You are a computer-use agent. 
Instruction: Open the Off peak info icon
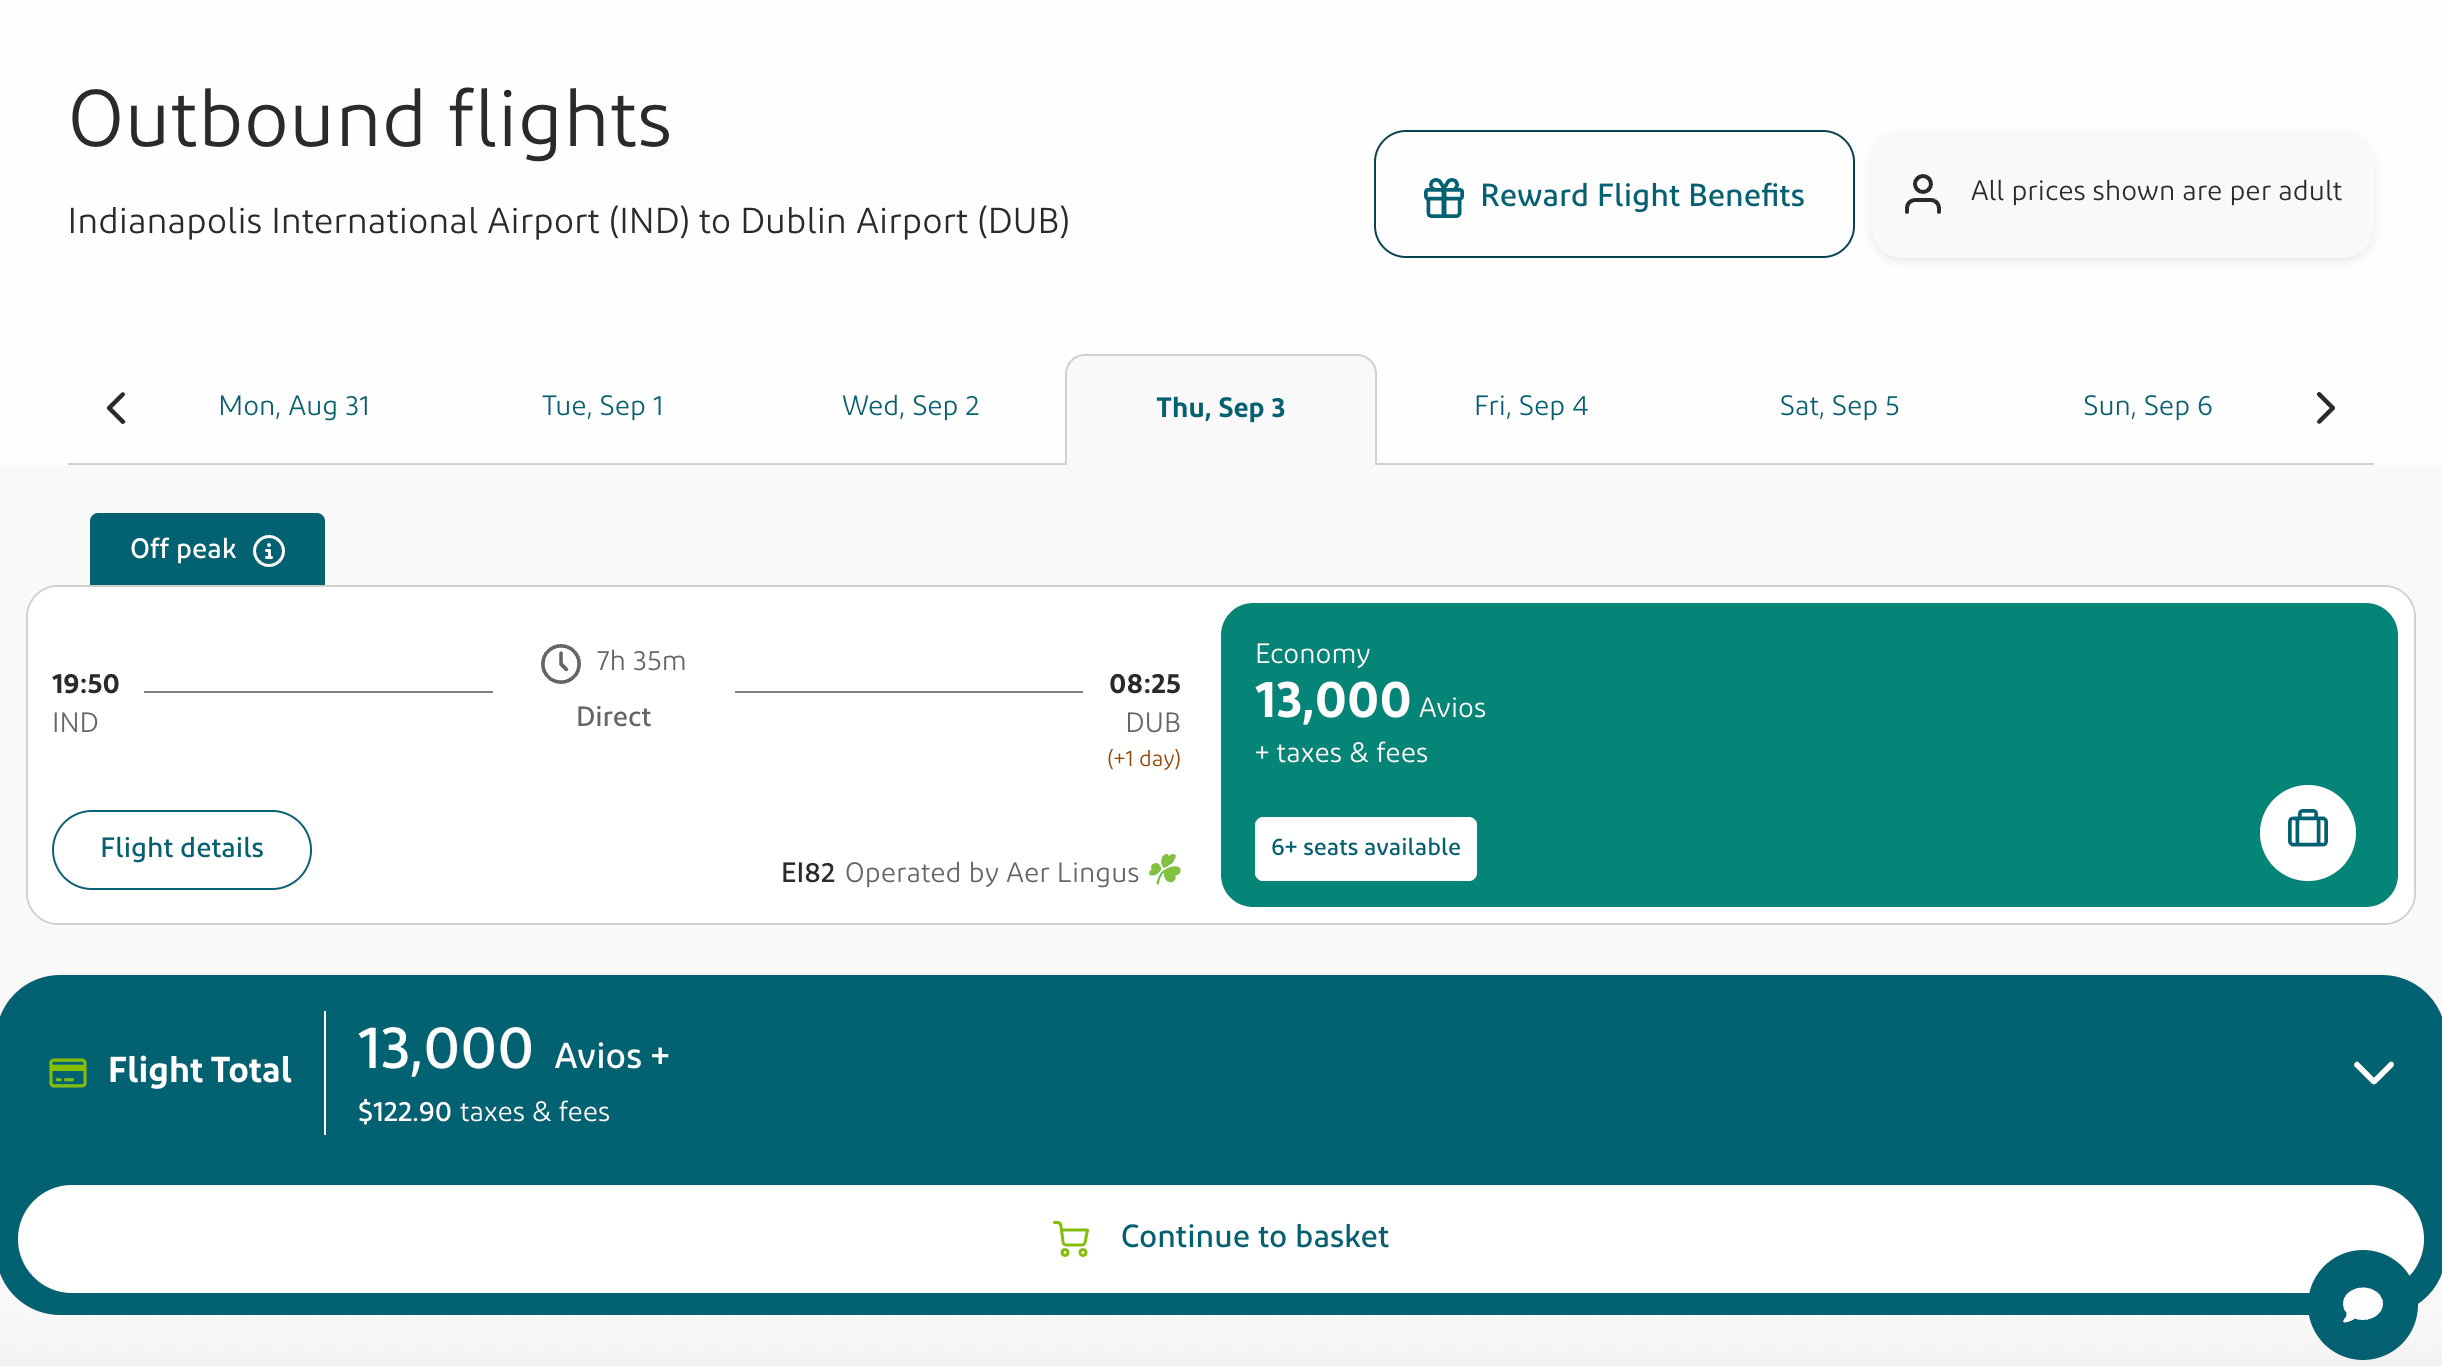click(269, 549)
